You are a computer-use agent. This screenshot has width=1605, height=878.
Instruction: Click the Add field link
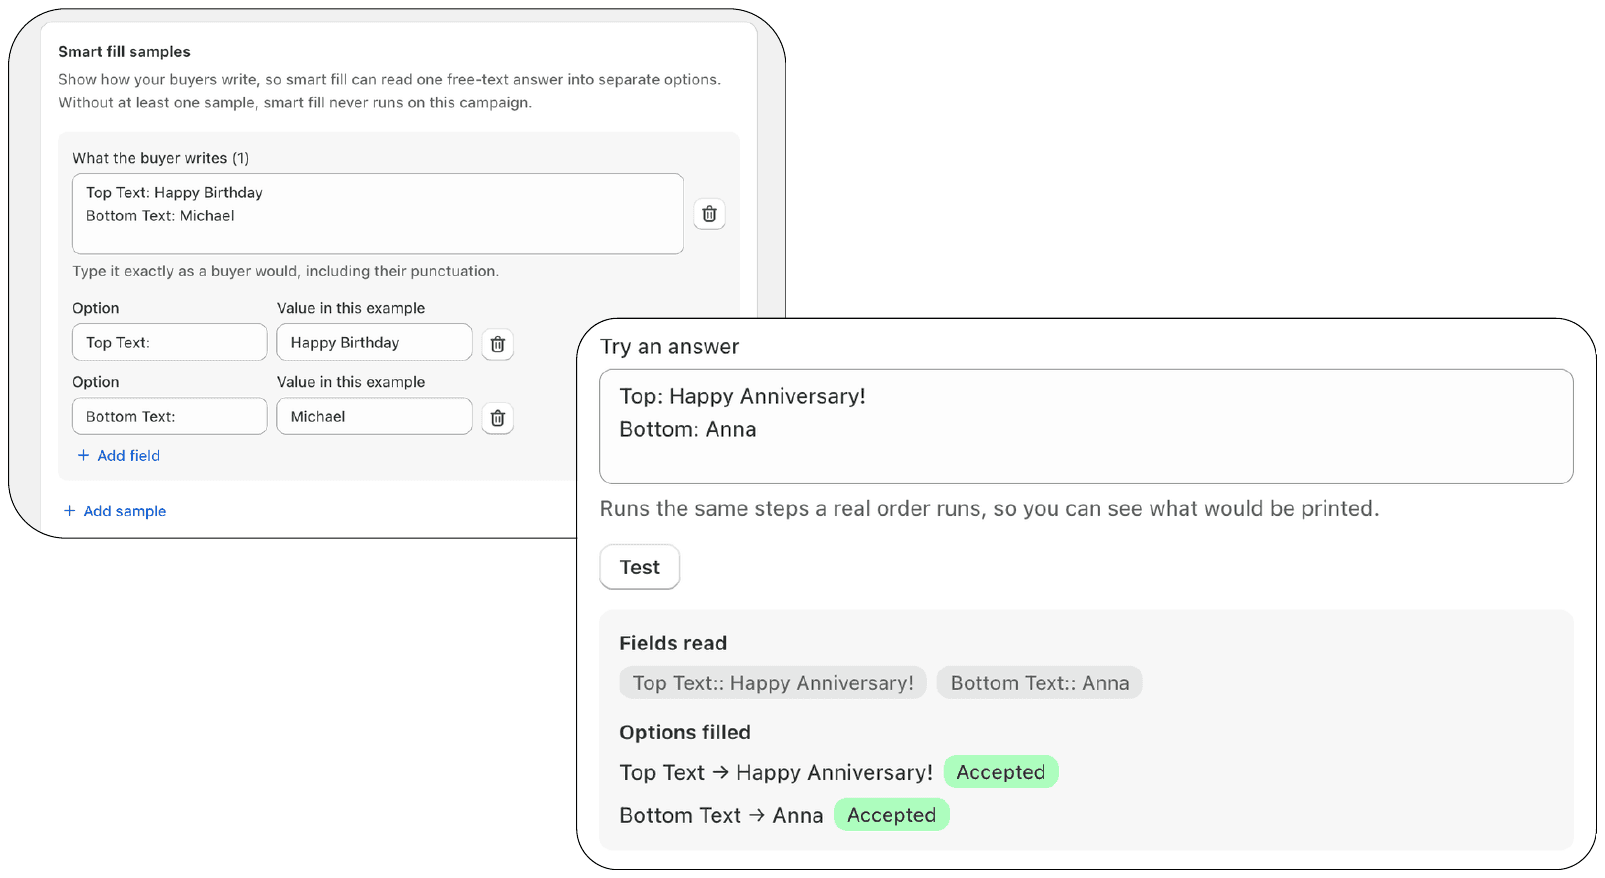click(119, 455)
